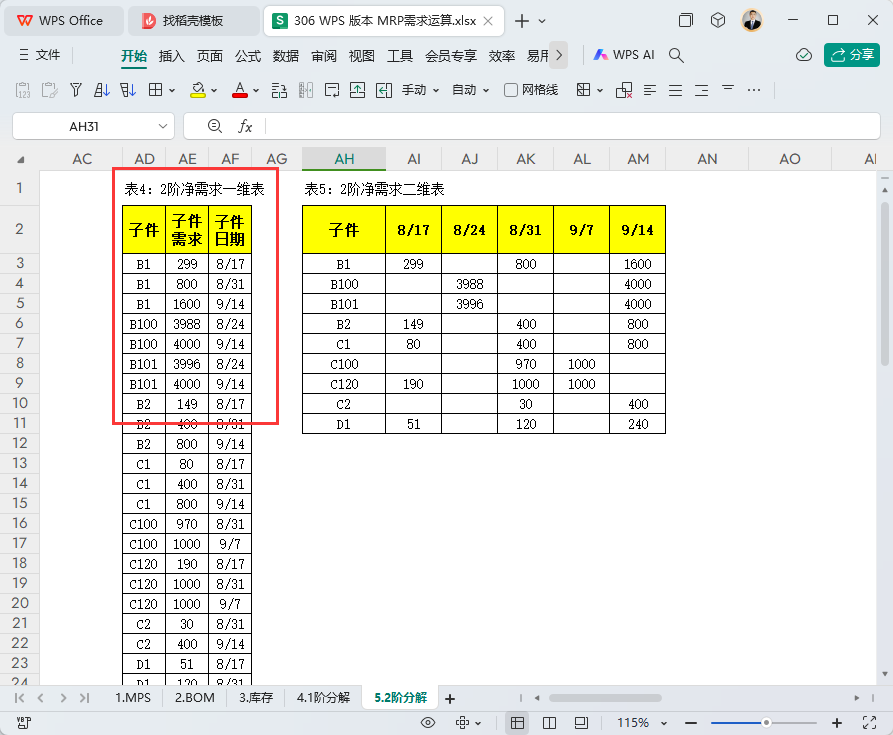The height and width of the screenshot is (735, 893).
Task: Open the 手动 dropdown
Action: tap(420, 90)
